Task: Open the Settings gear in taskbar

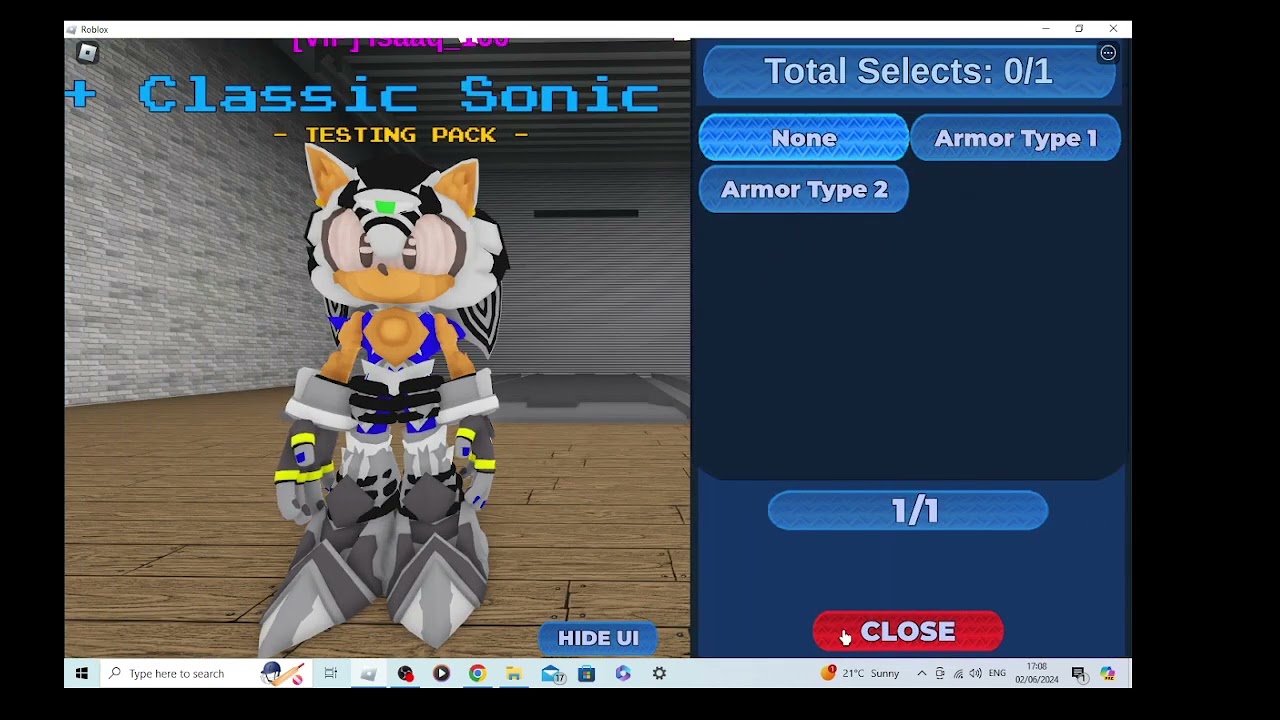Action: [660, 674]
